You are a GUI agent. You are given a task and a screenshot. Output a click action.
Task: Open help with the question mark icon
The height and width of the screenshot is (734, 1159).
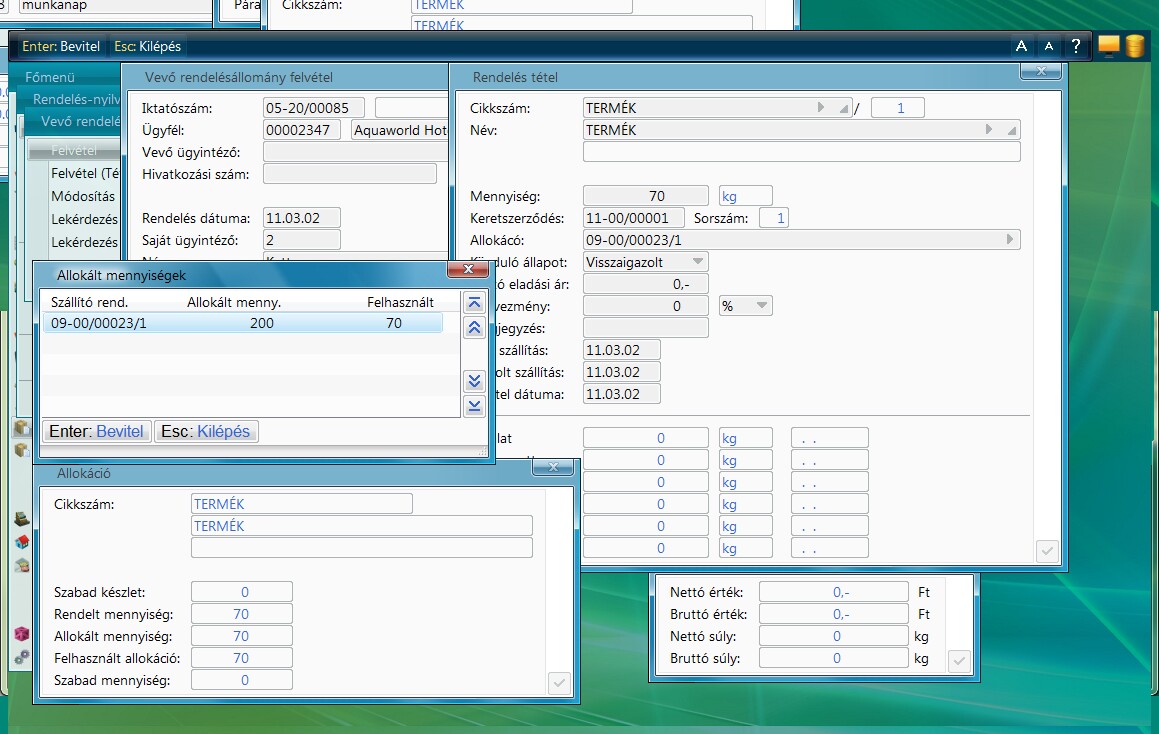pyautogui.click(x=1076, y=46)
